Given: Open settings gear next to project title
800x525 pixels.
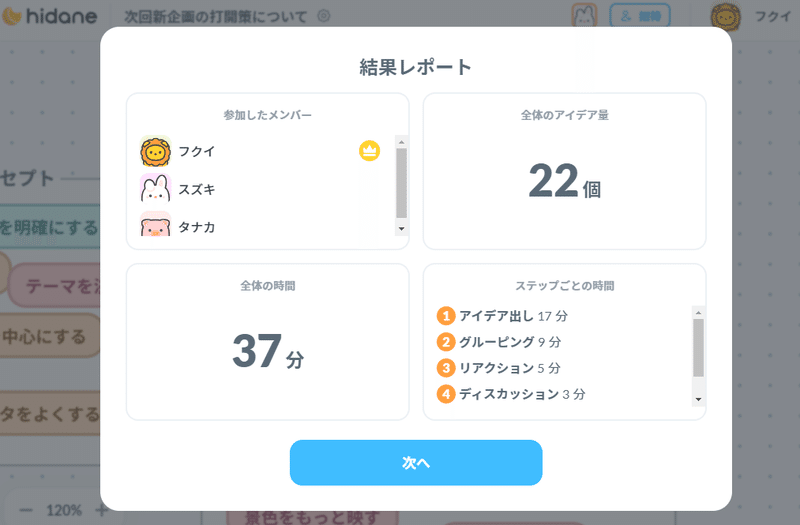Looking at the screenshot, I should [x=323, y=15].
